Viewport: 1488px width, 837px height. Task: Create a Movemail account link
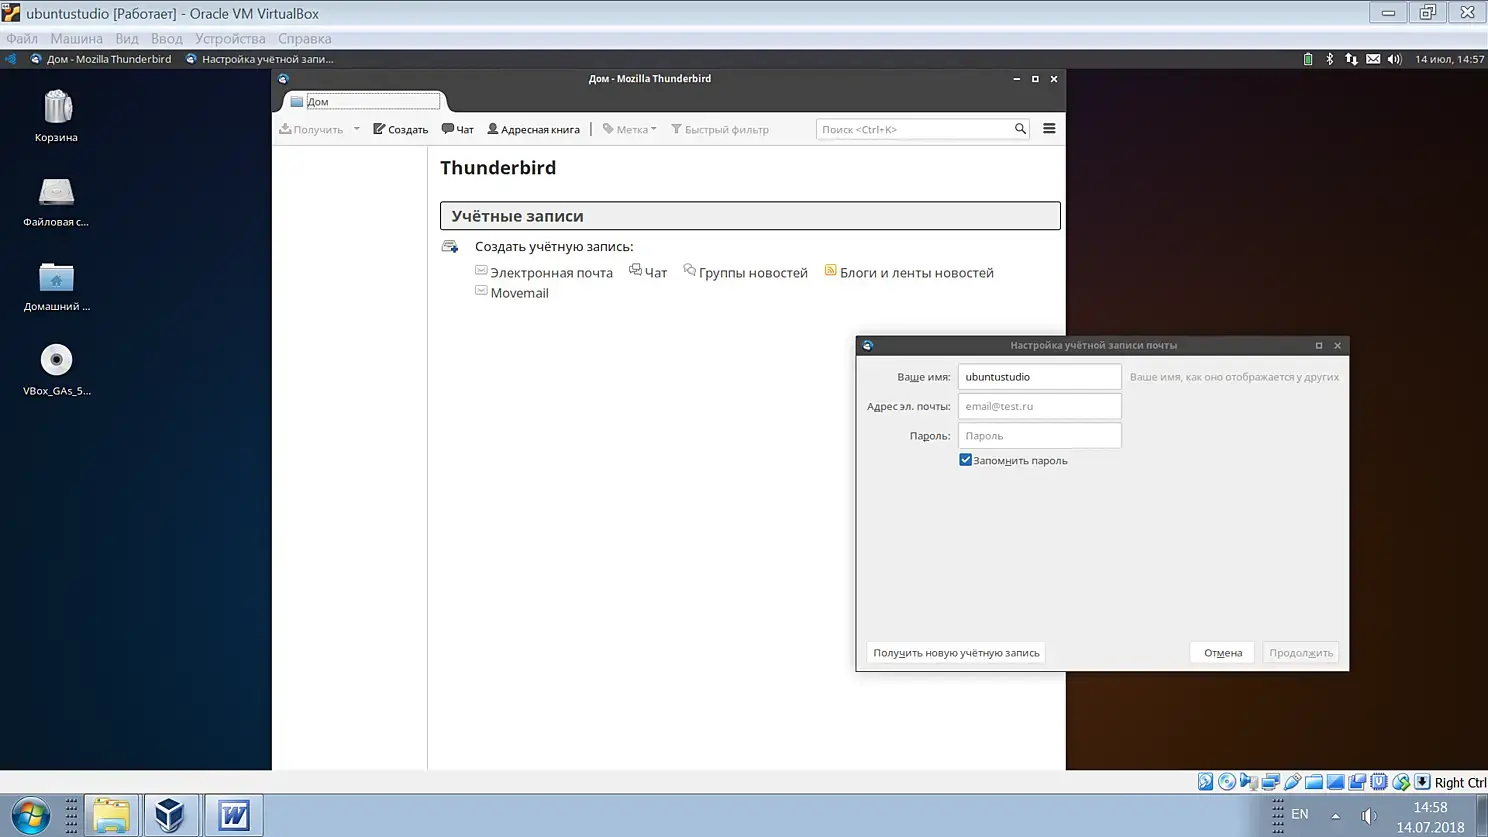[x=519, y=293]
